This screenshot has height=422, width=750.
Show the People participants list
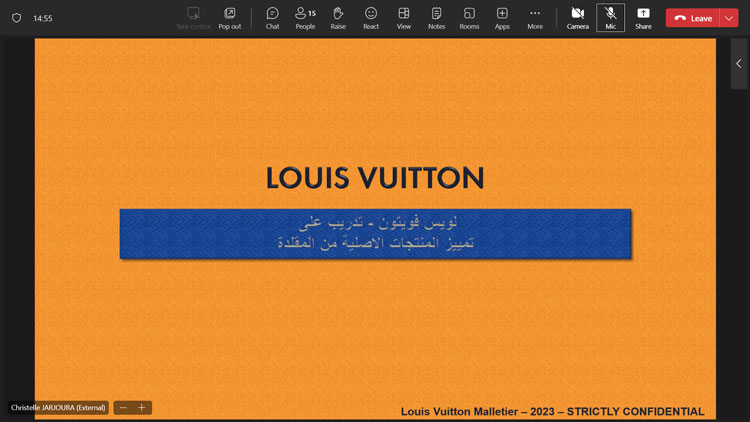coord(305,17)
